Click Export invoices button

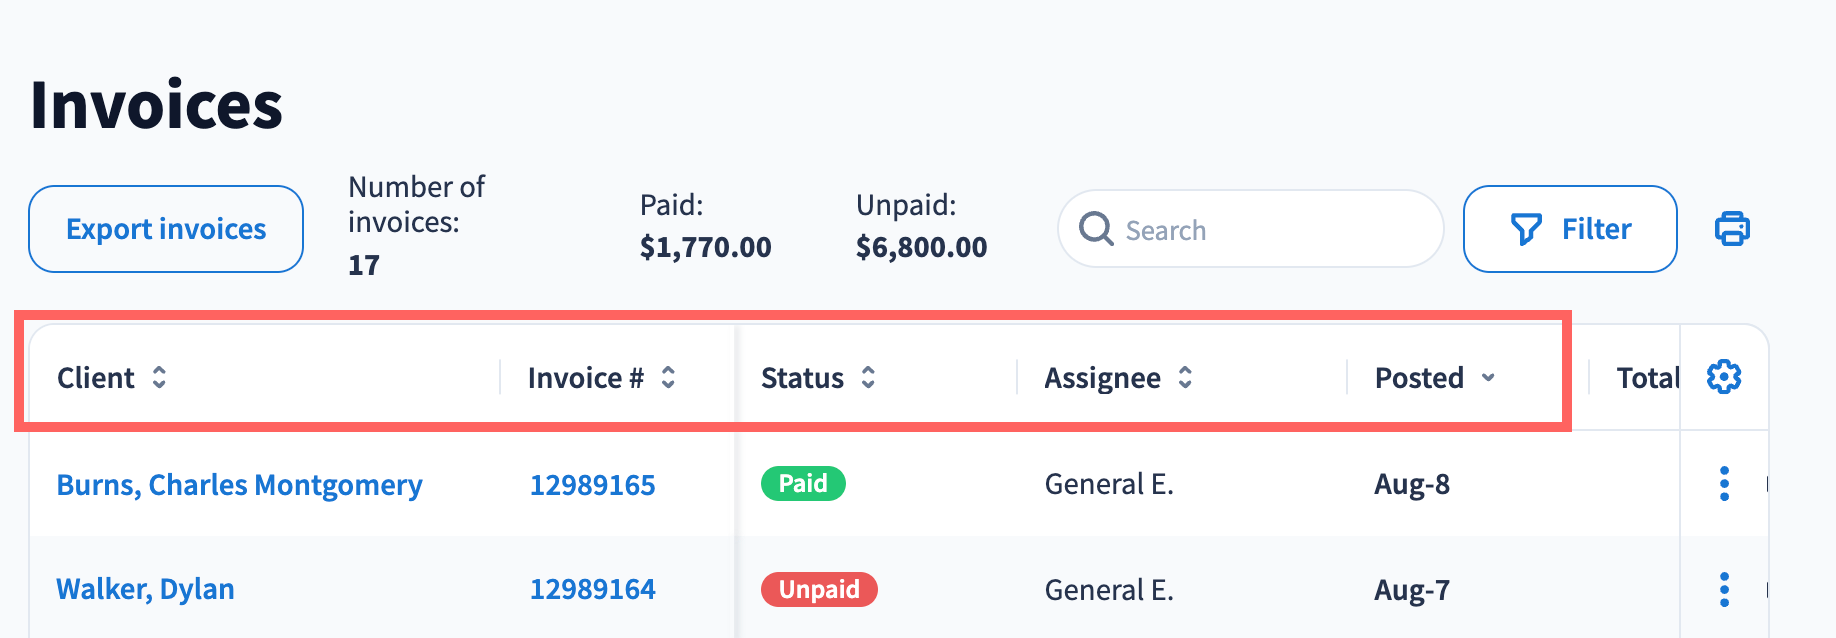tap(166, 229)
